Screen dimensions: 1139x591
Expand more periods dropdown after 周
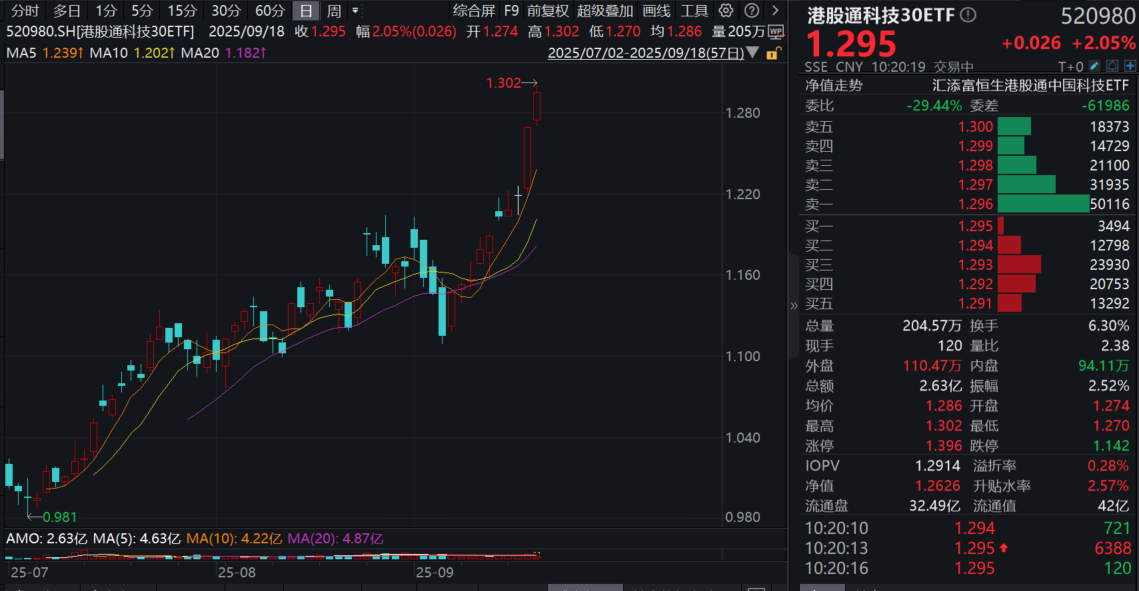(355, 11)
